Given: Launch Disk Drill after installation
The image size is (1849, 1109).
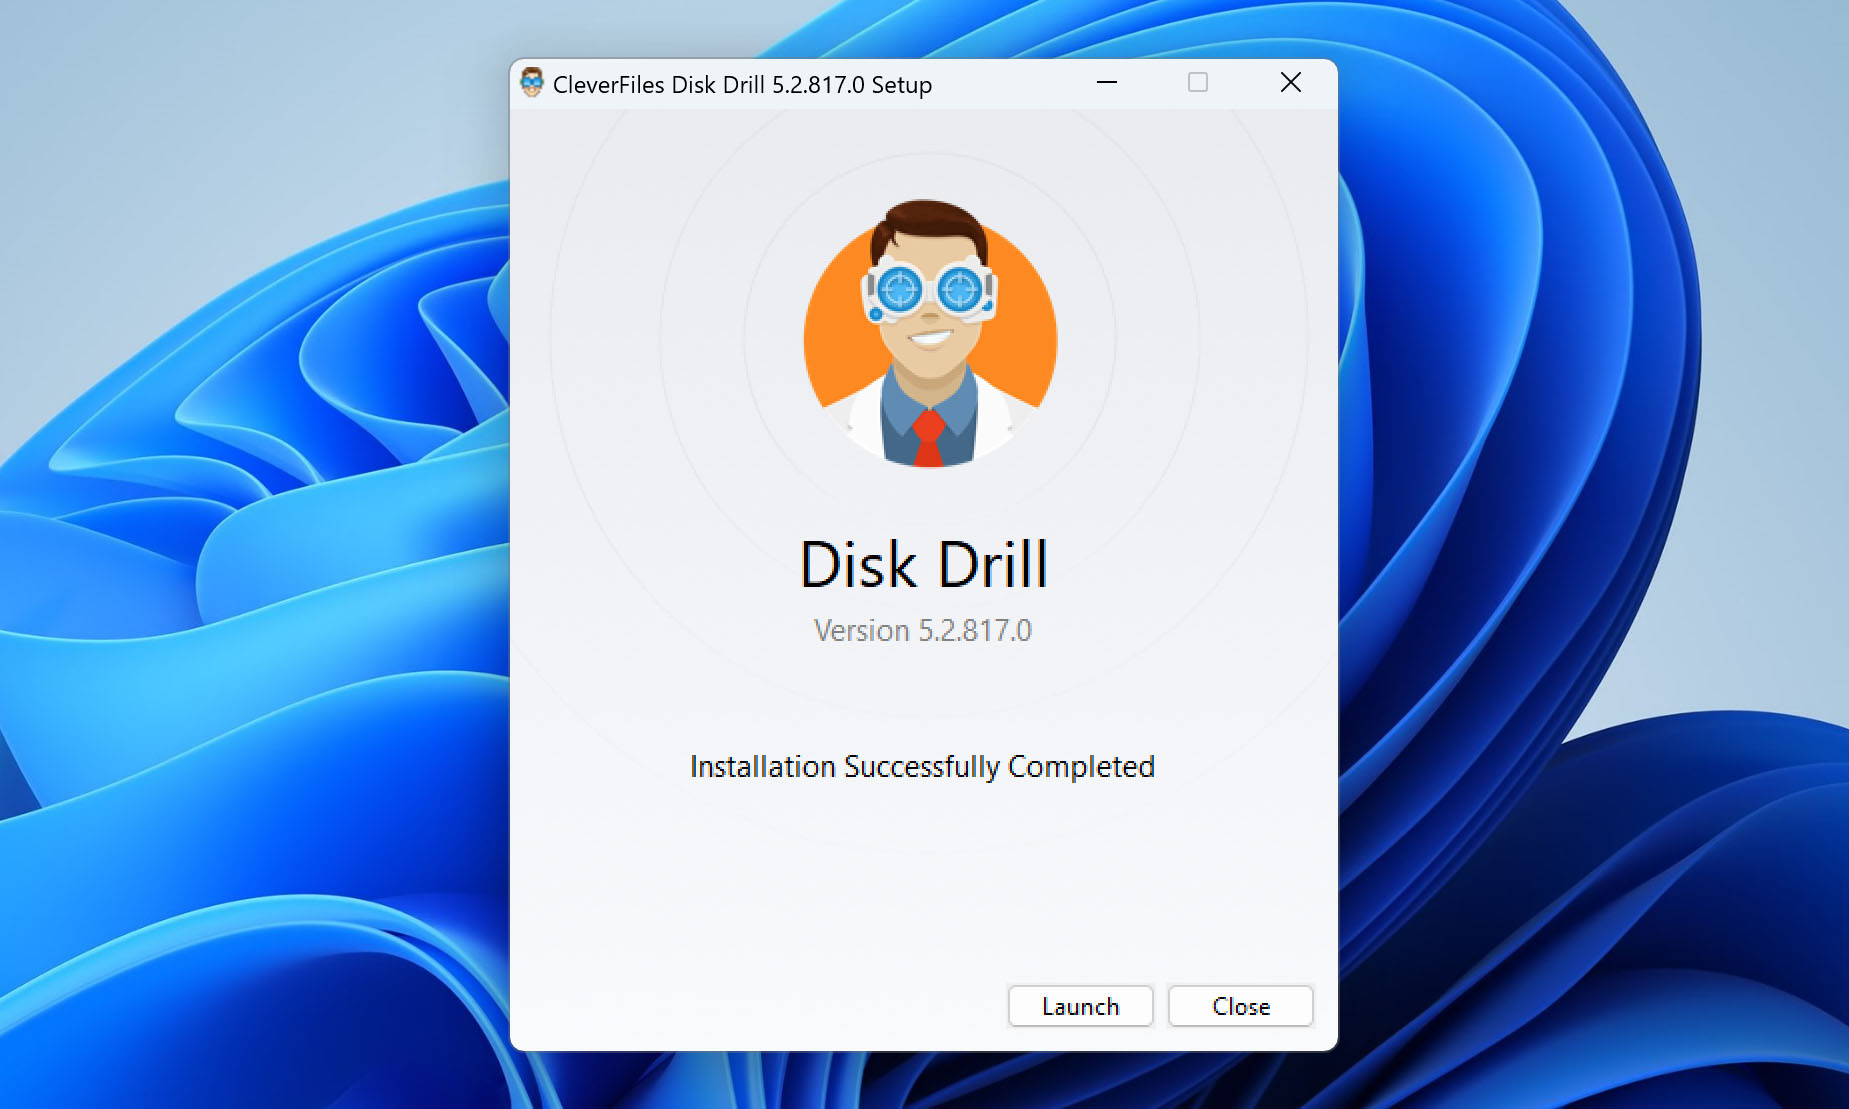Looking at the screenshot, I should tap(1080, 1006).
